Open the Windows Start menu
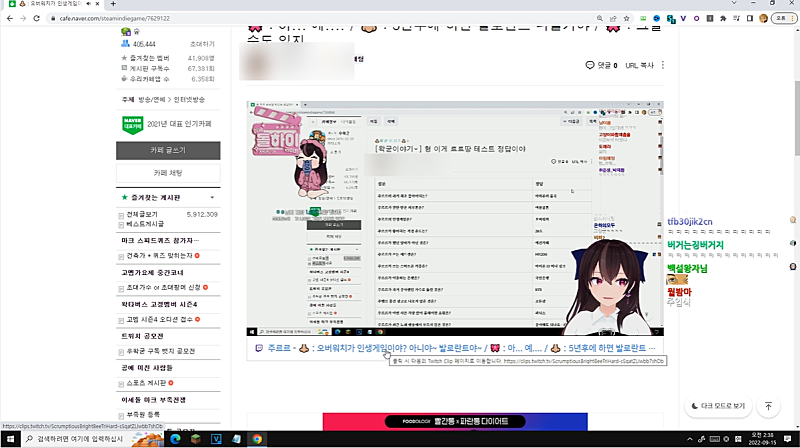The image size is (800, 448). pyautogui.click(x=10, y=439)
